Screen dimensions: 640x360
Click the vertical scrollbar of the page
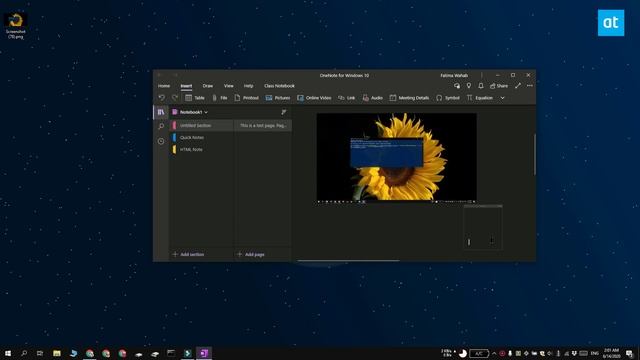pyautogui.click(x=534, y=155)
